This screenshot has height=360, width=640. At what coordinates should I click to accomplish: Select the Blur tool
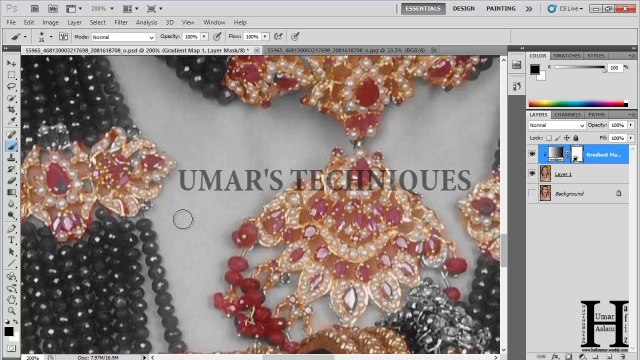[x=11, y=204]
